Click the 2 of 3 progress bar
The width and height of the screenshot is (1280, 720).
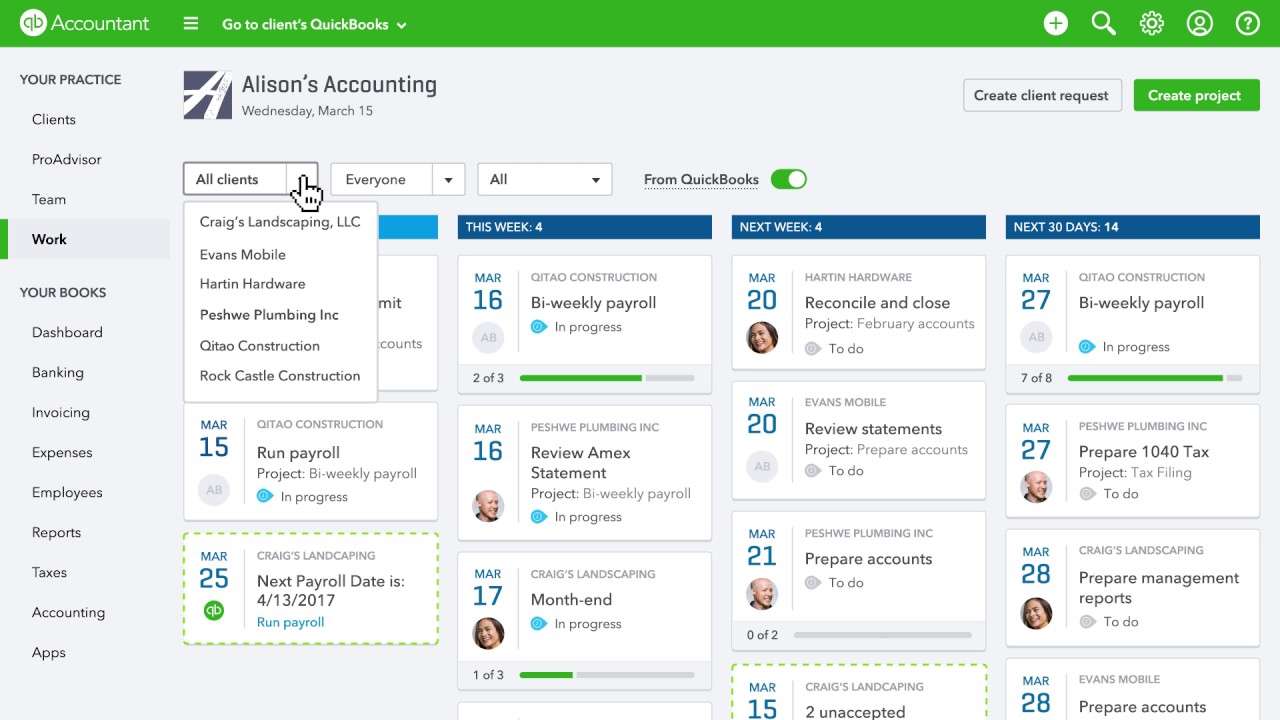[607, 378]
